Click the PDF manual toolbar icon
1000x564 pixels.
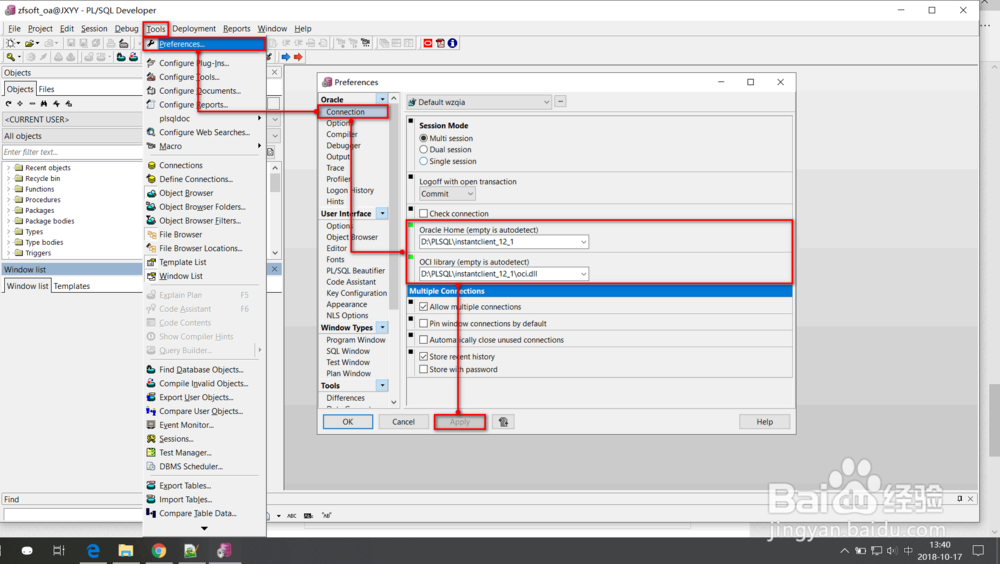(440, 43)
